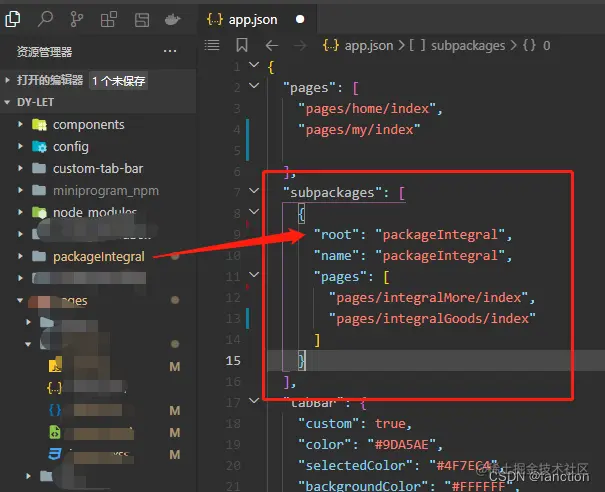The height and width of the screenshot is (492, 605).
Task: Expand the packageIntegral folder
Action: [20, 256]
